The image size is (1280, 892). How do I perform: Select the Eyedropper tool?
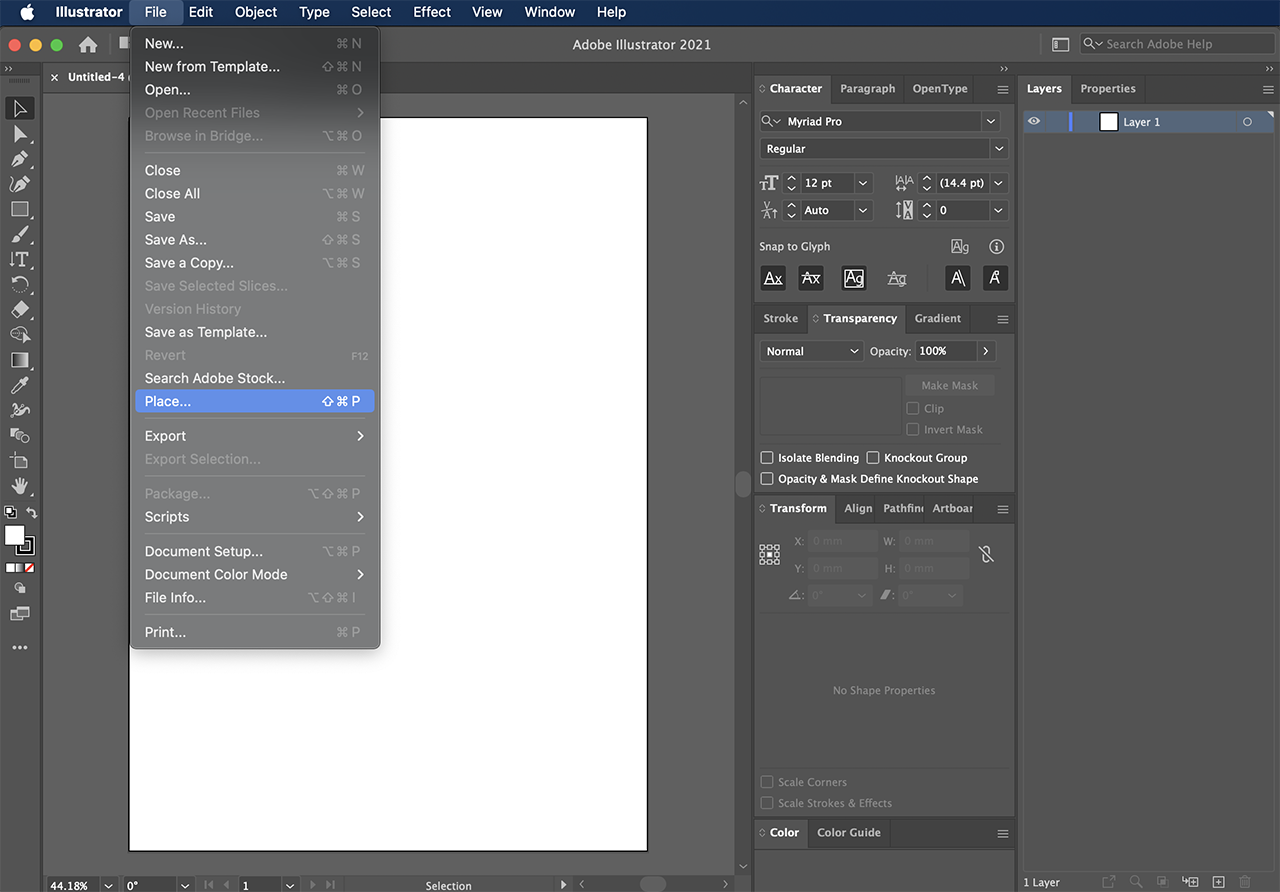coord(20,385)
